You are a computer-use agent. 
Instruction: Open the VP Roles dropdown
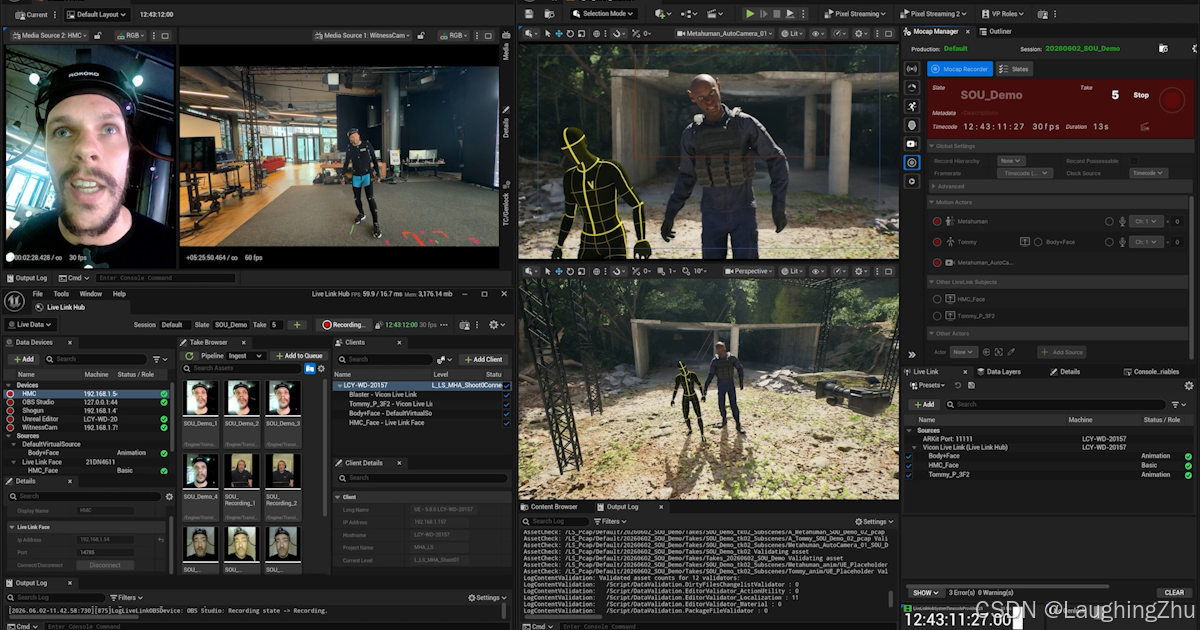(x=1004, y=14)
